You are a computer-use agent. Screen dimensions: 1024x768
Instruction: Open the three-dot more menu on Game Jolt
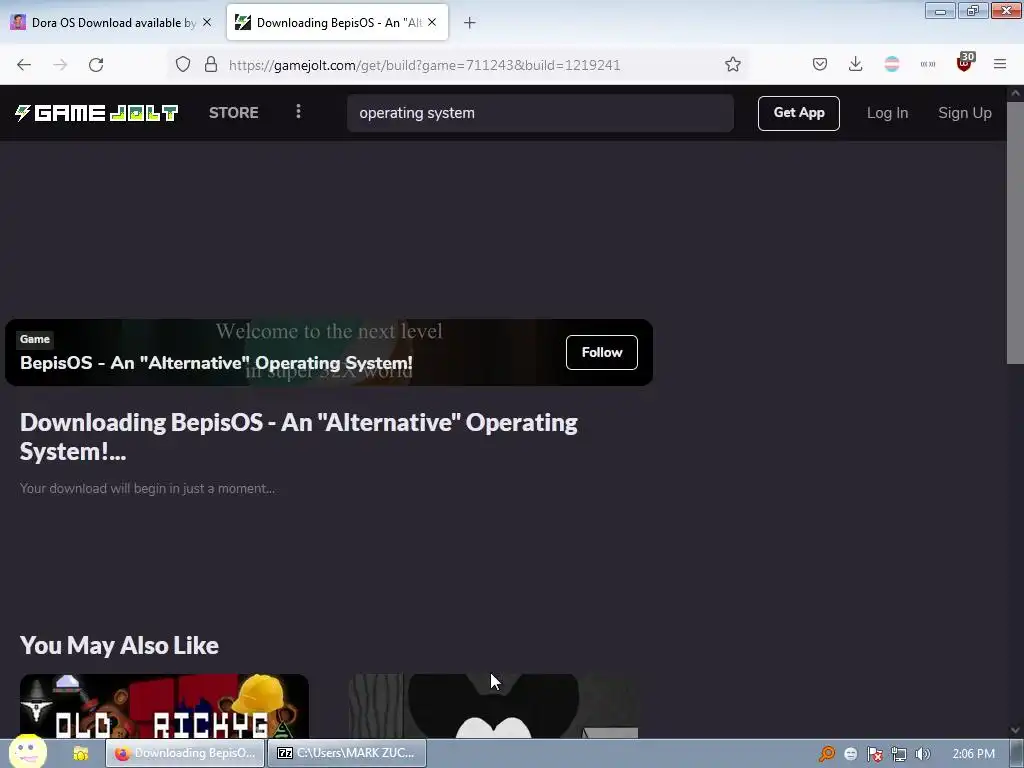(x=298, y=112)
